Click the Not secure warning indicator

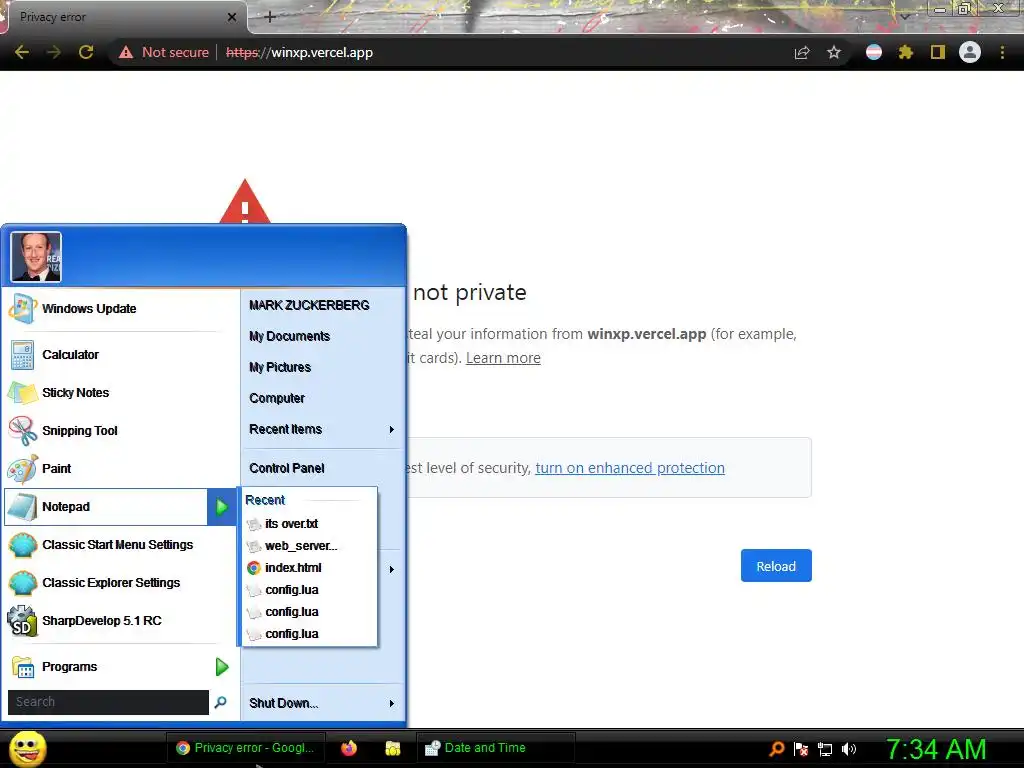click(x=164, y=52)
